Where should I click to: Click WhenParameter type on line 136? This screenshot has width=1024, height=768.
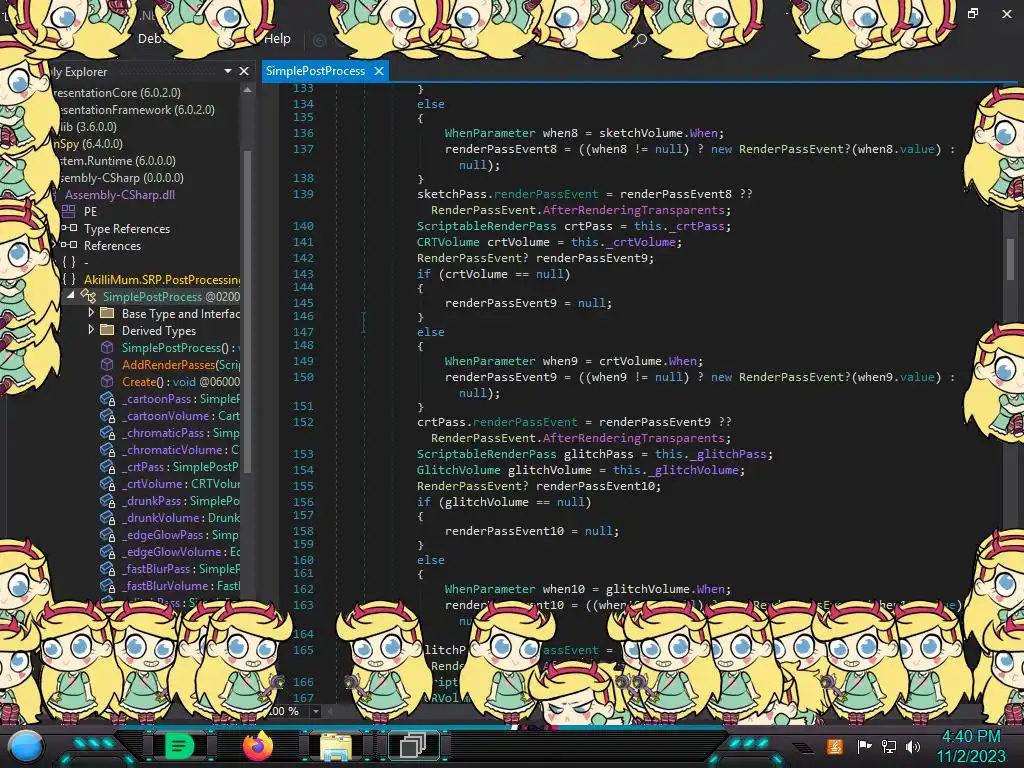point(490,133)
